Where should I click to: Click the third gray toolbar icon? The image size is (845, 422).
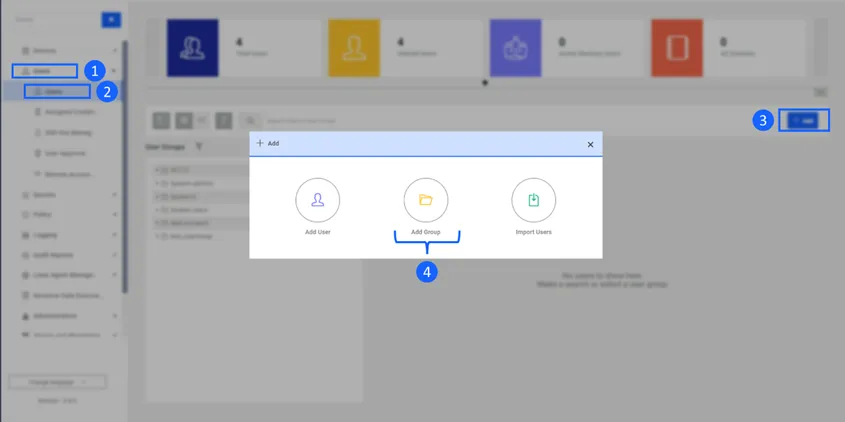coord(224,121)
